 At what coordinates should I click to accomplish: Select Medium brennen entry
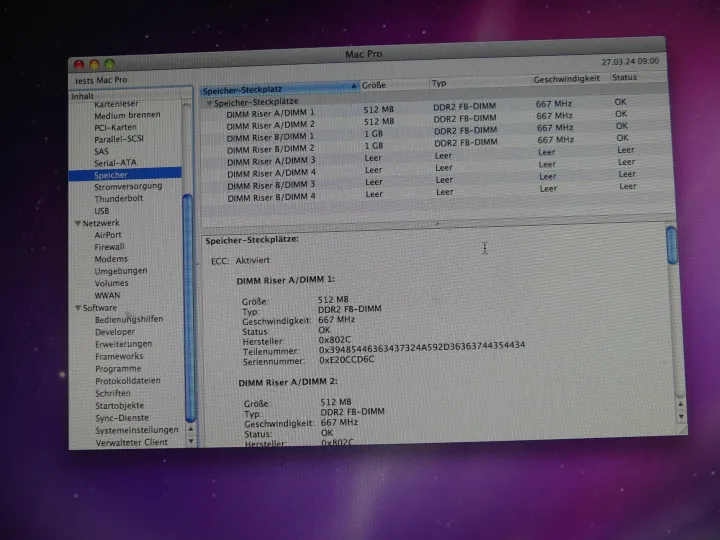tap(127, 115)
